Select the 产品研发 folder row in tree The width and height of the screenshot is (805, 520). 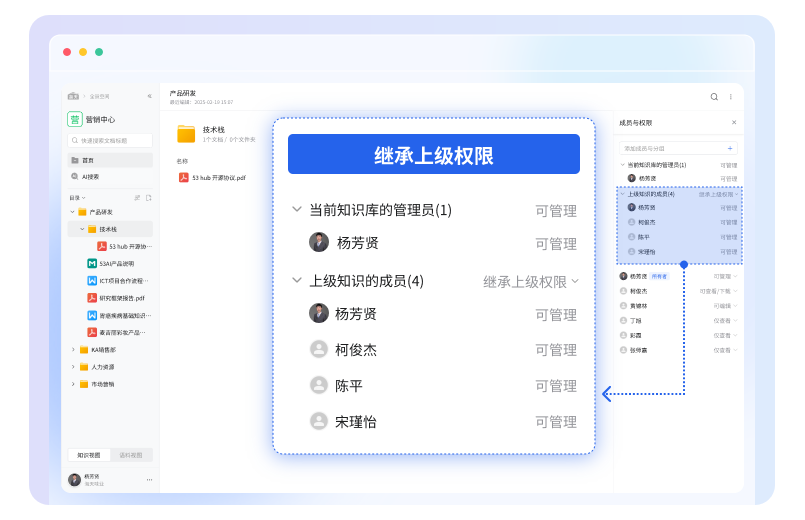[110, 211]
